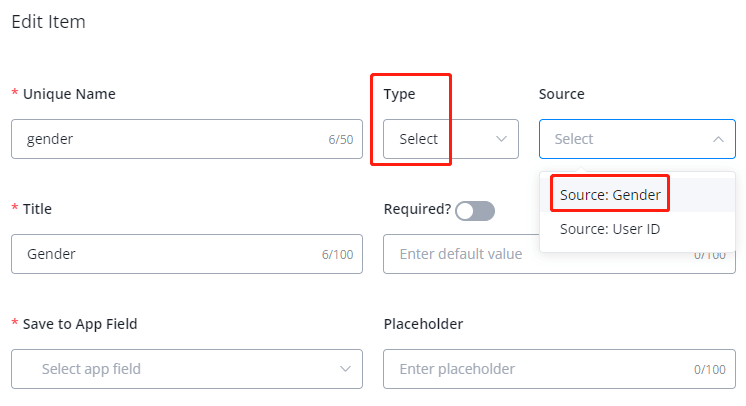Image resolution: width=746 pixels, height=406 pixels.
Task: Expand the Select app field dropdown
Action: pos(187,369)
